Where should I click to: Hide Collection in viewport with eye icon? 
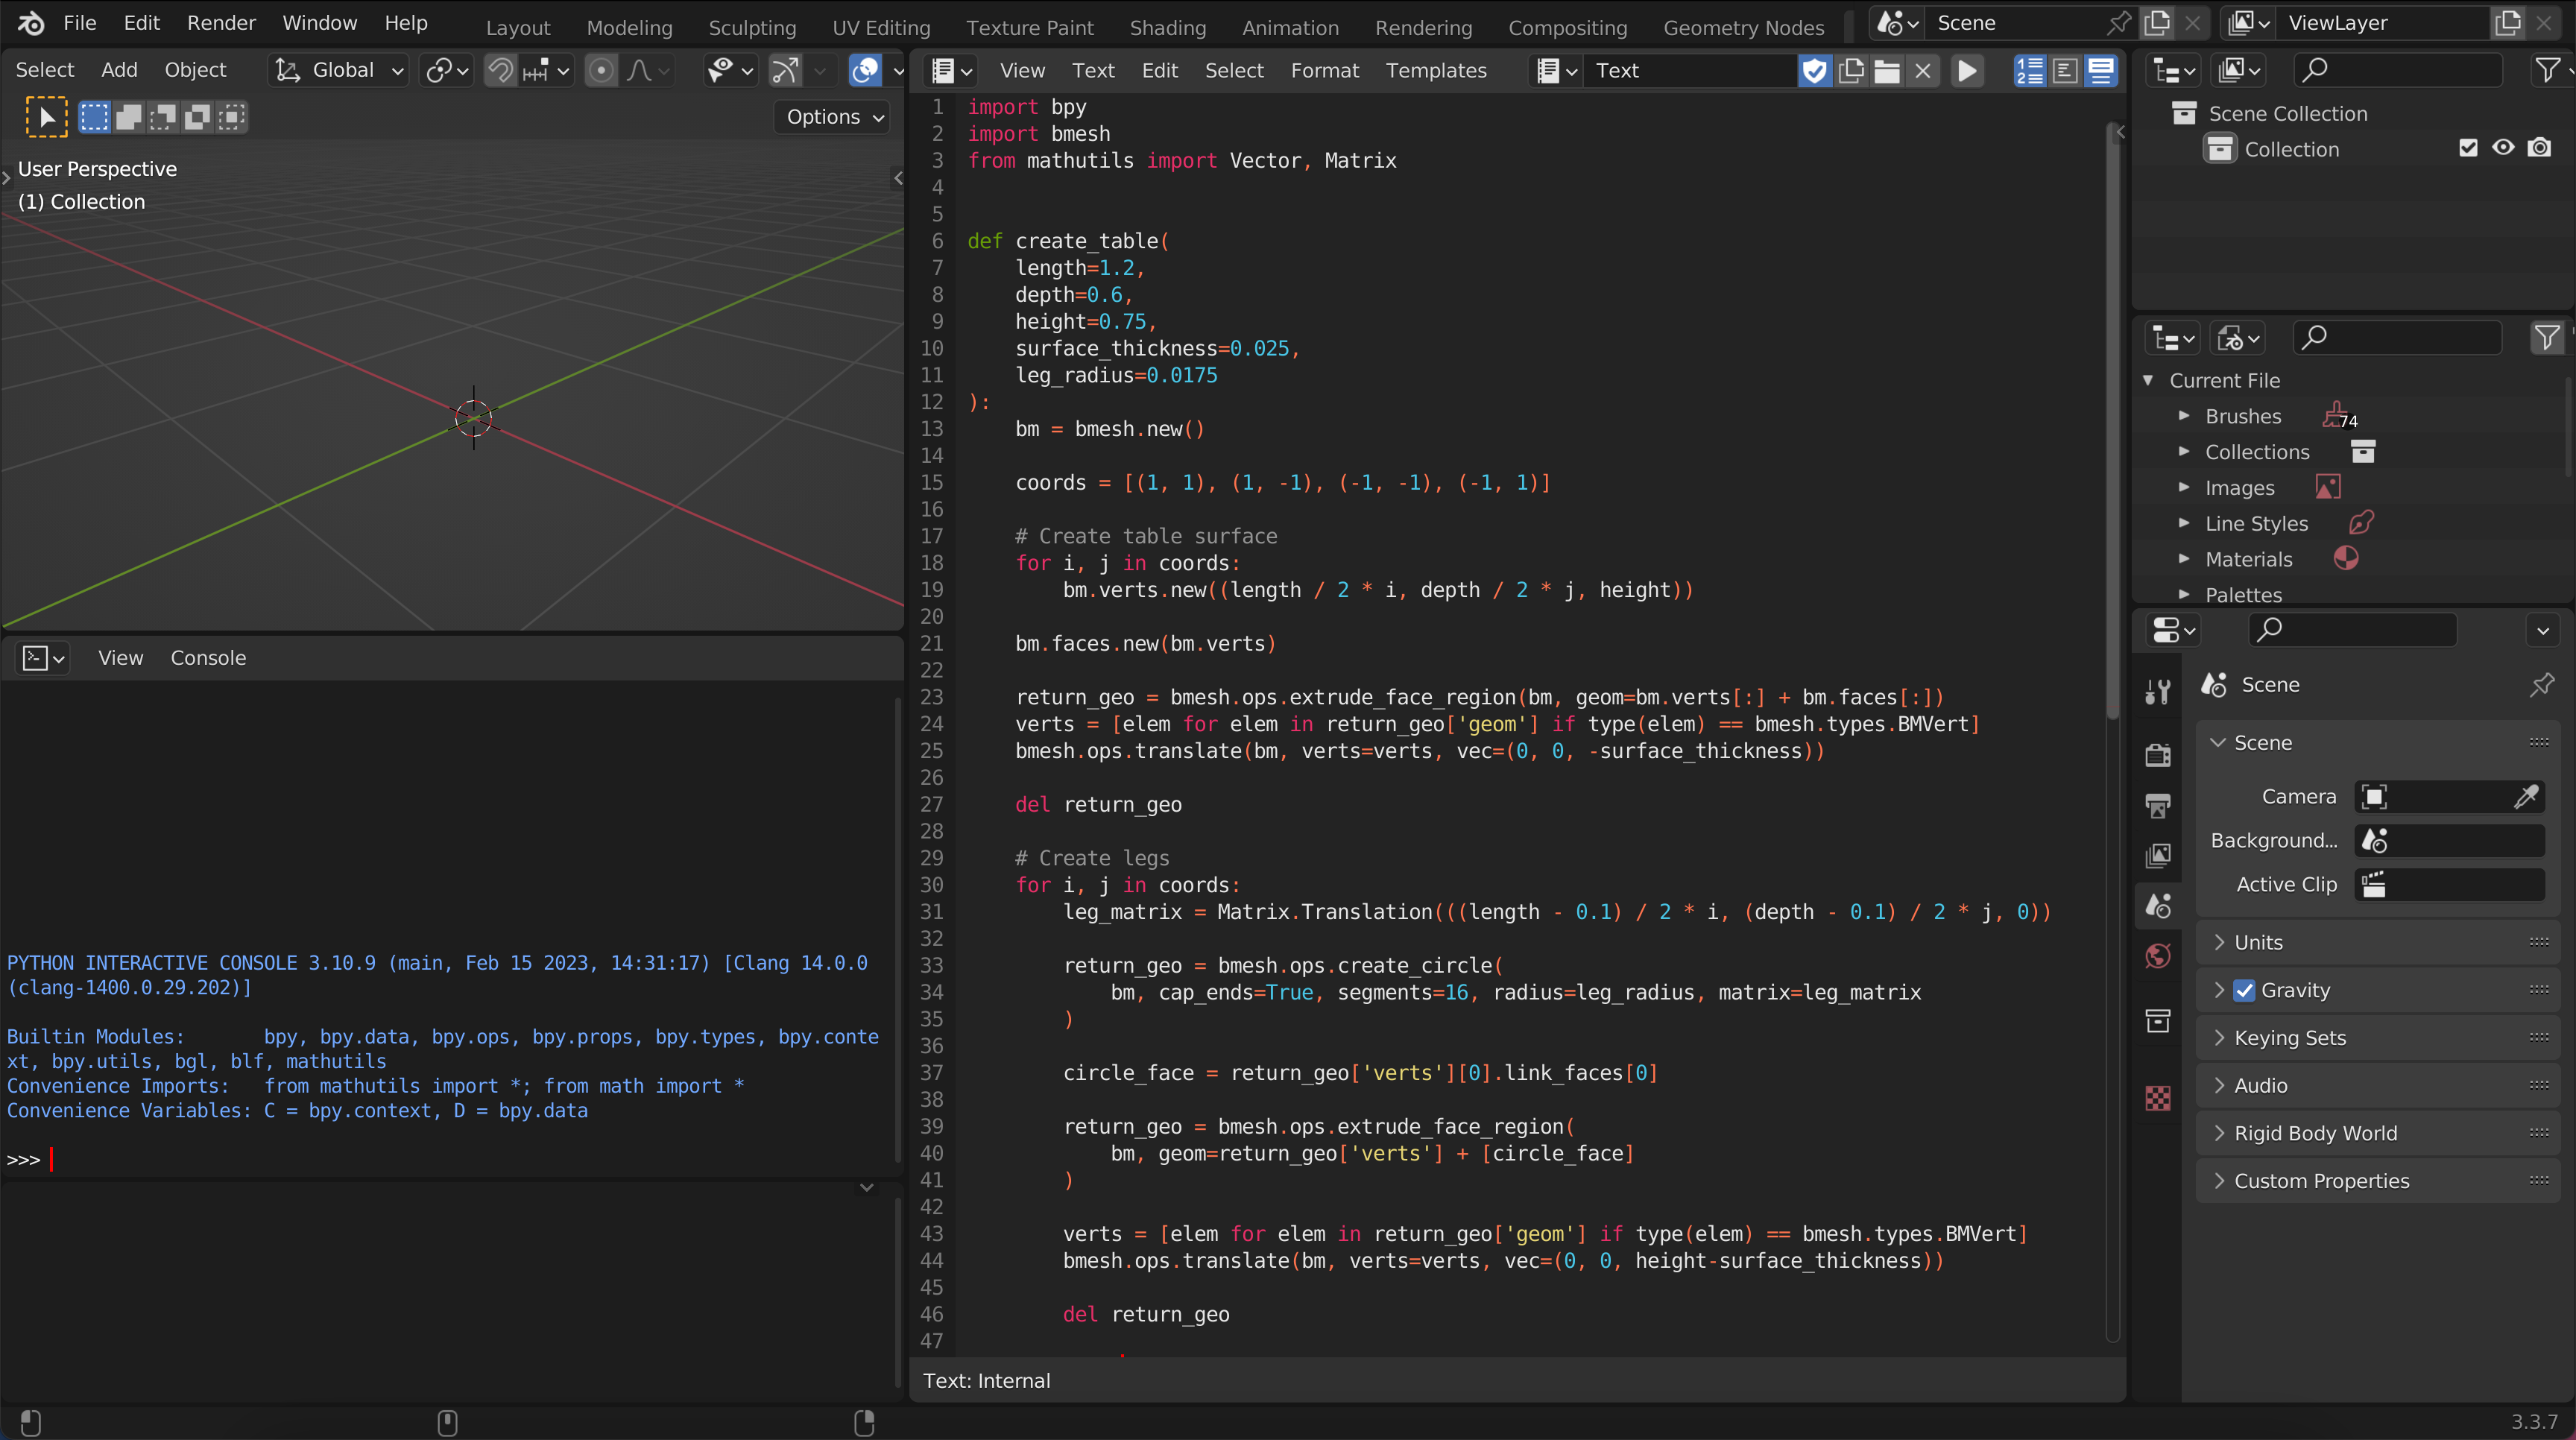click(2503, 148)
